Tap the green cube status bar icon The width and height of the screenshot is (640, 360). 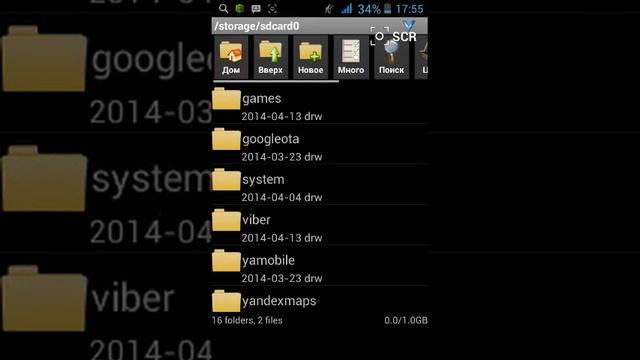pyautogui.click(x=240, y=8)
